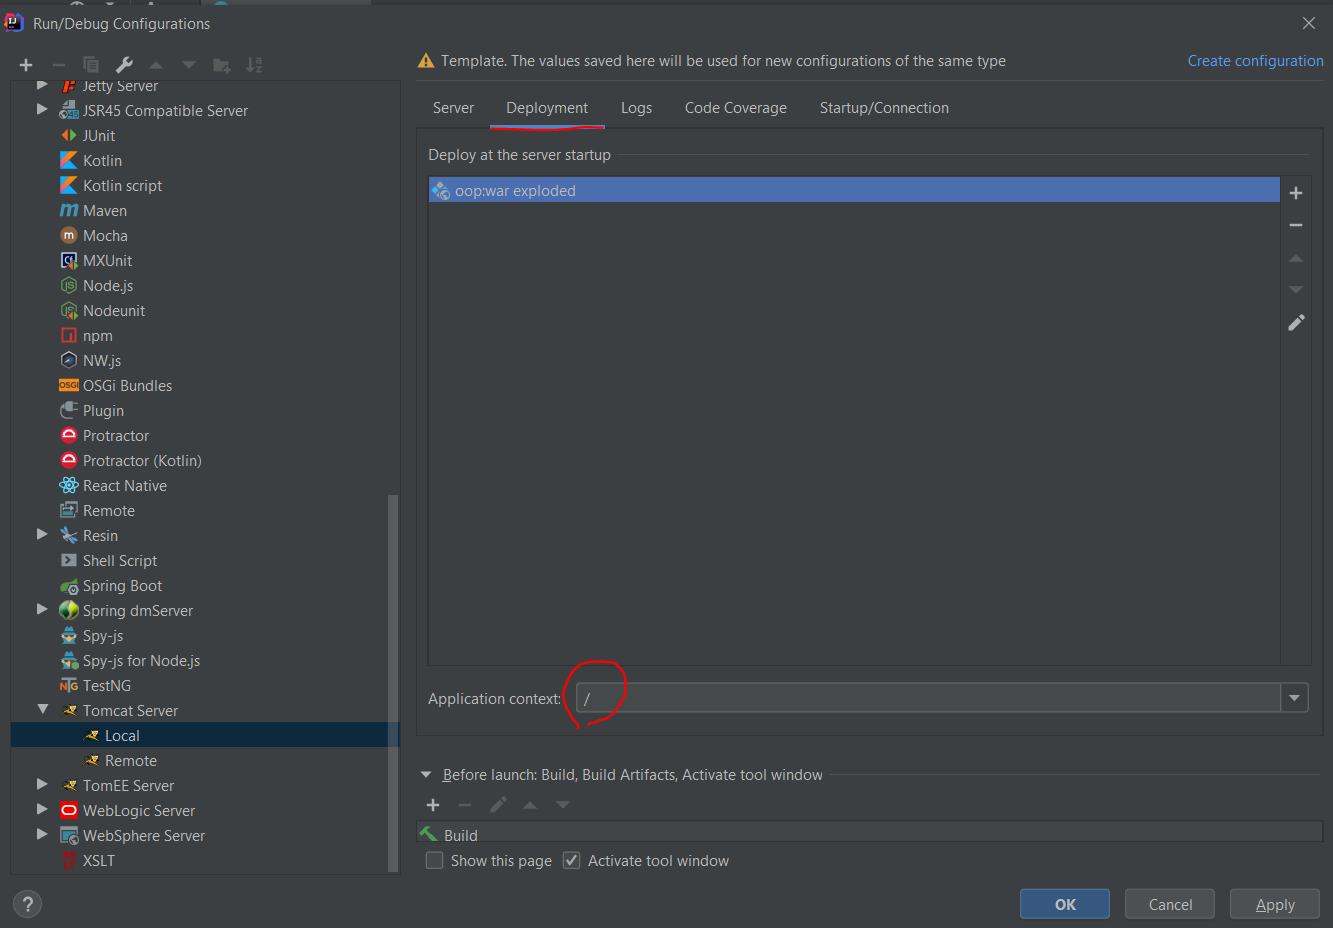Viewport: 1333px width, 928px height.
Task: Switch to the Server tab
Action: click(x=453, y=108)
